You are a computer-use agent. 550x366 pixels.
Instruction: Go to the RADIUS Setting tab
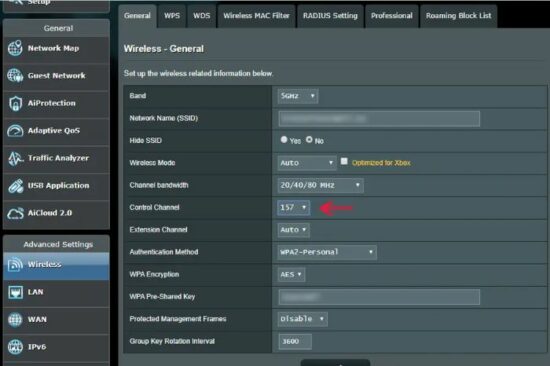(x=330, y=16)
